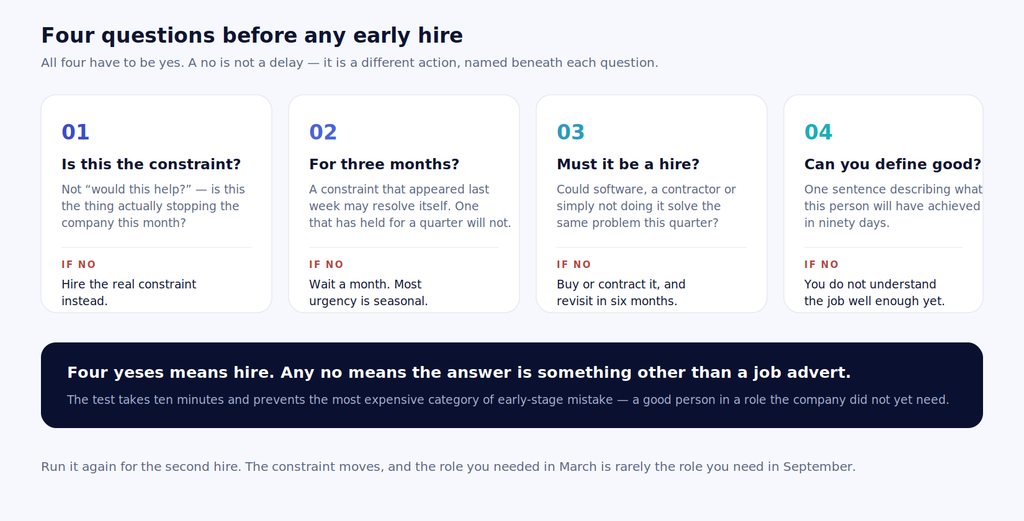Click the 'All four have to be yes' subtitle
This screenshot has height=521, width=1024.
(349, 63)
